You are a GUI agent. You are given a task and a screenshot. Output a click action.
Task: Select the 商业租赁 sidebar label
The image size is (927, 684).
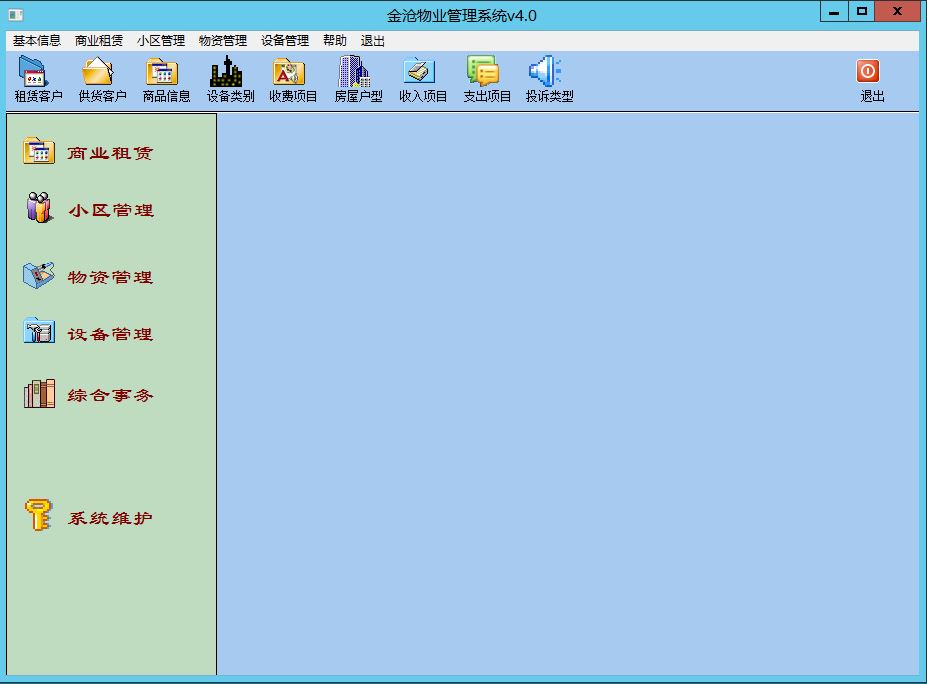point(110,154)
